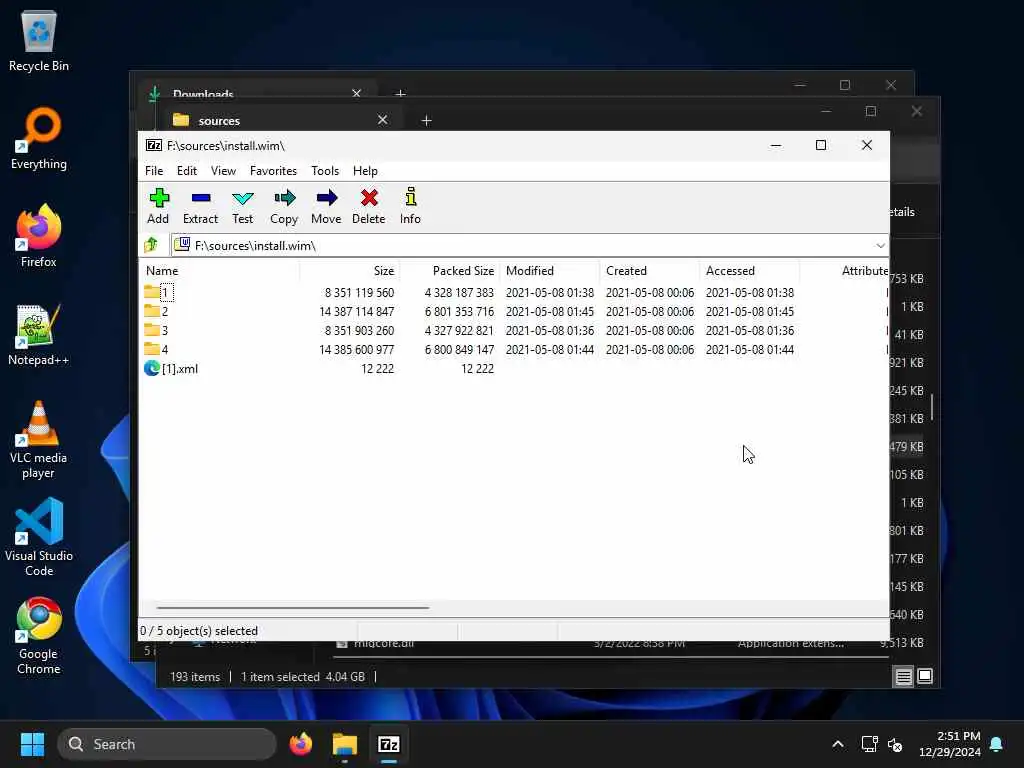This screenshot has height=768, width=1024.
Task: Open the Windows Start menu
Action: point(32,744)
